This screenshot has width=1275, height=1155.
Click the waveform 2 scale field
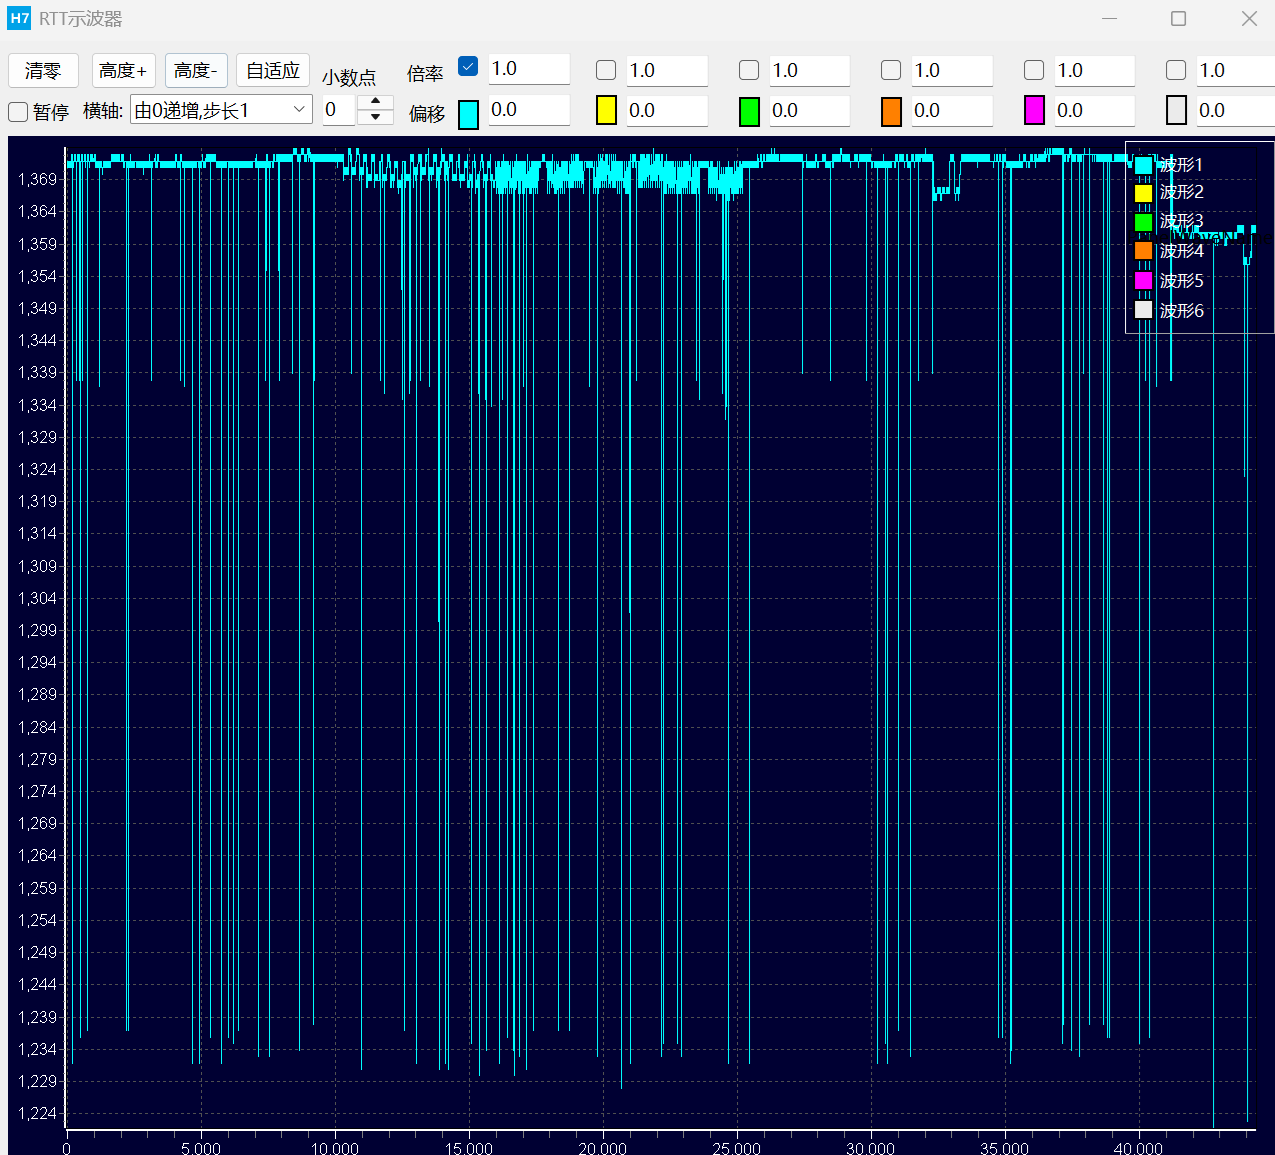coord(667,71)
